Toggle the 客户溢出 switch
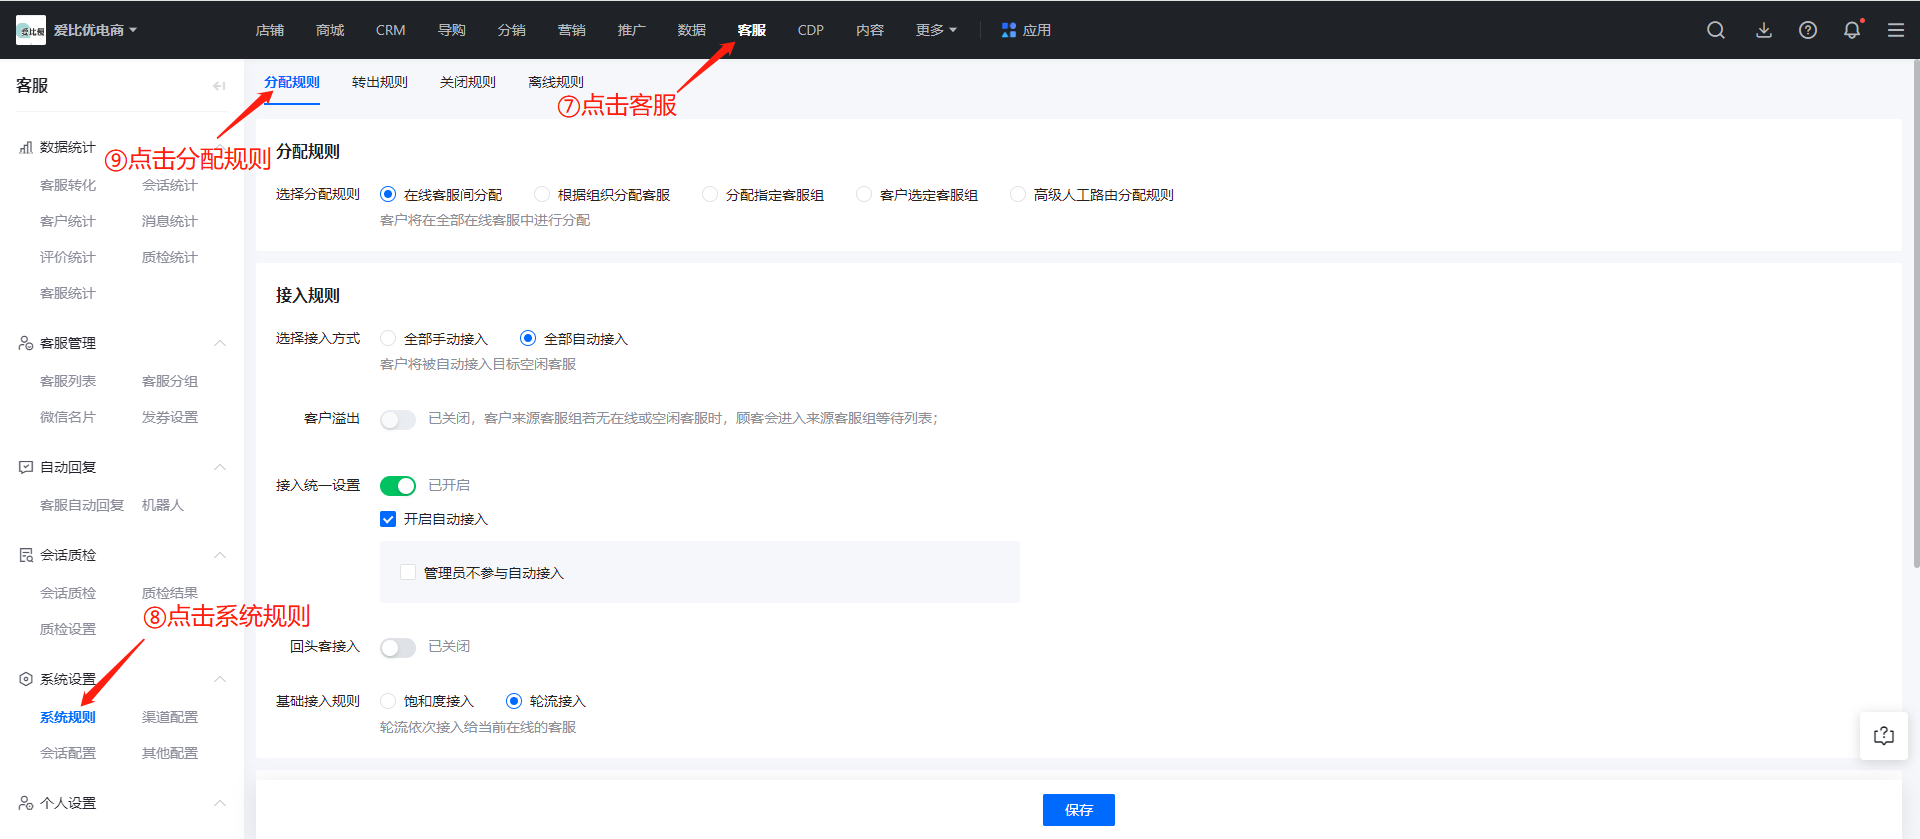The height and width of the screenshot is (839, 1920). tap(398, 419)
